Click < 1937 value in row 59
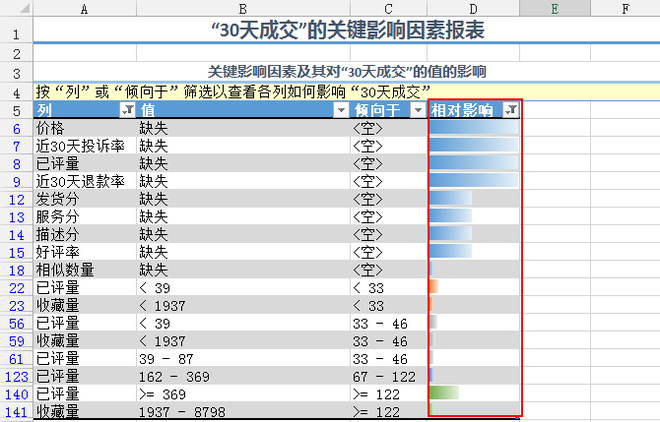 (243, 341)
